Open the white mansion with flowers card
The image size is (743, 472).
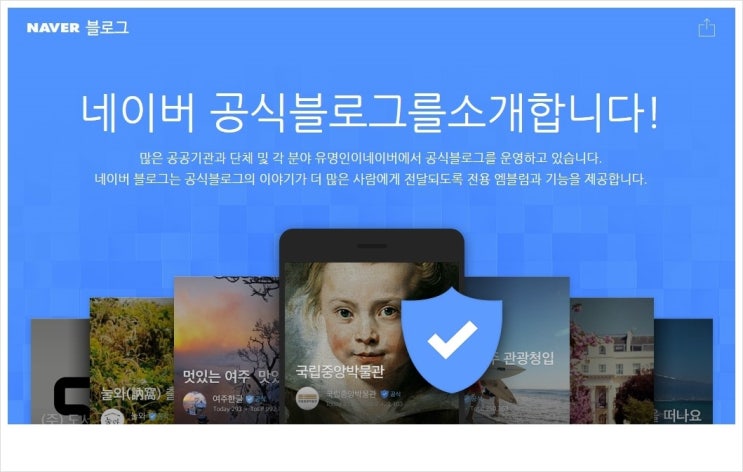tap(612, 361)
